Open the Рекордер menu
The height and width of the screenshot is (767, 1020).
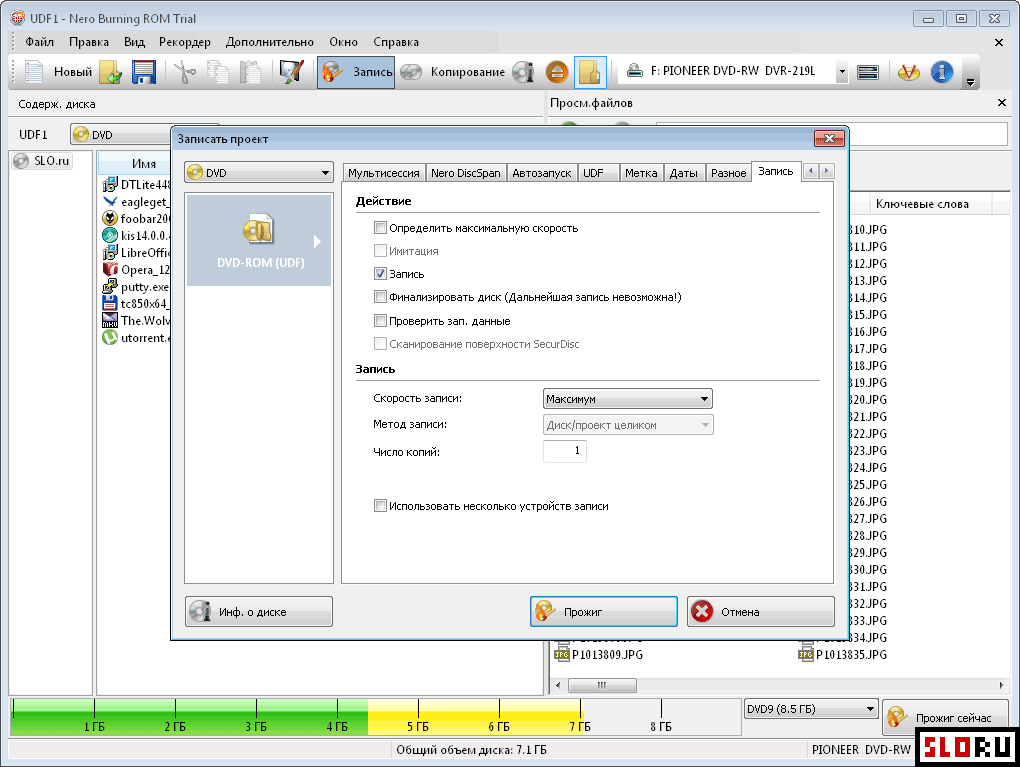pyautogui.click(x=185, y=42)
